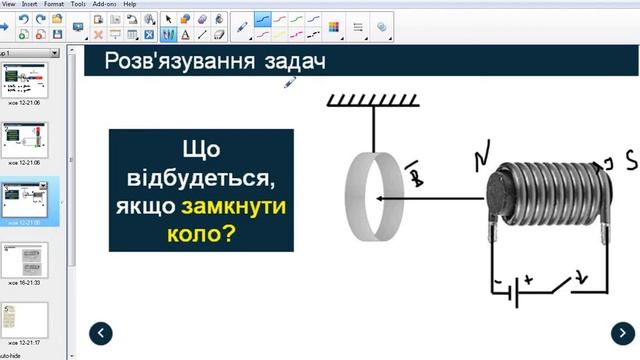
Task: Toggle the auto hide option
Action: [10, 356]
